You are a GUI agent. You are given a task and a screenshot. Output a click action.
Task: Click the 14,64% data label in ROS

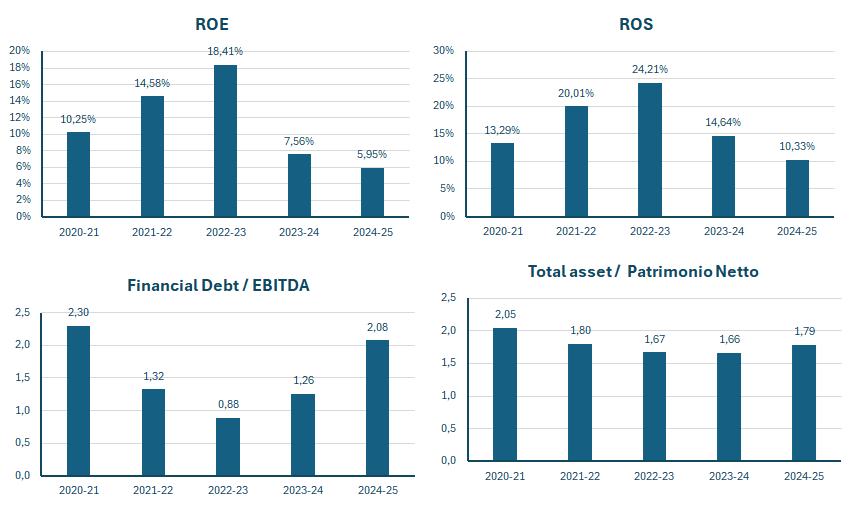coord(723,122)
